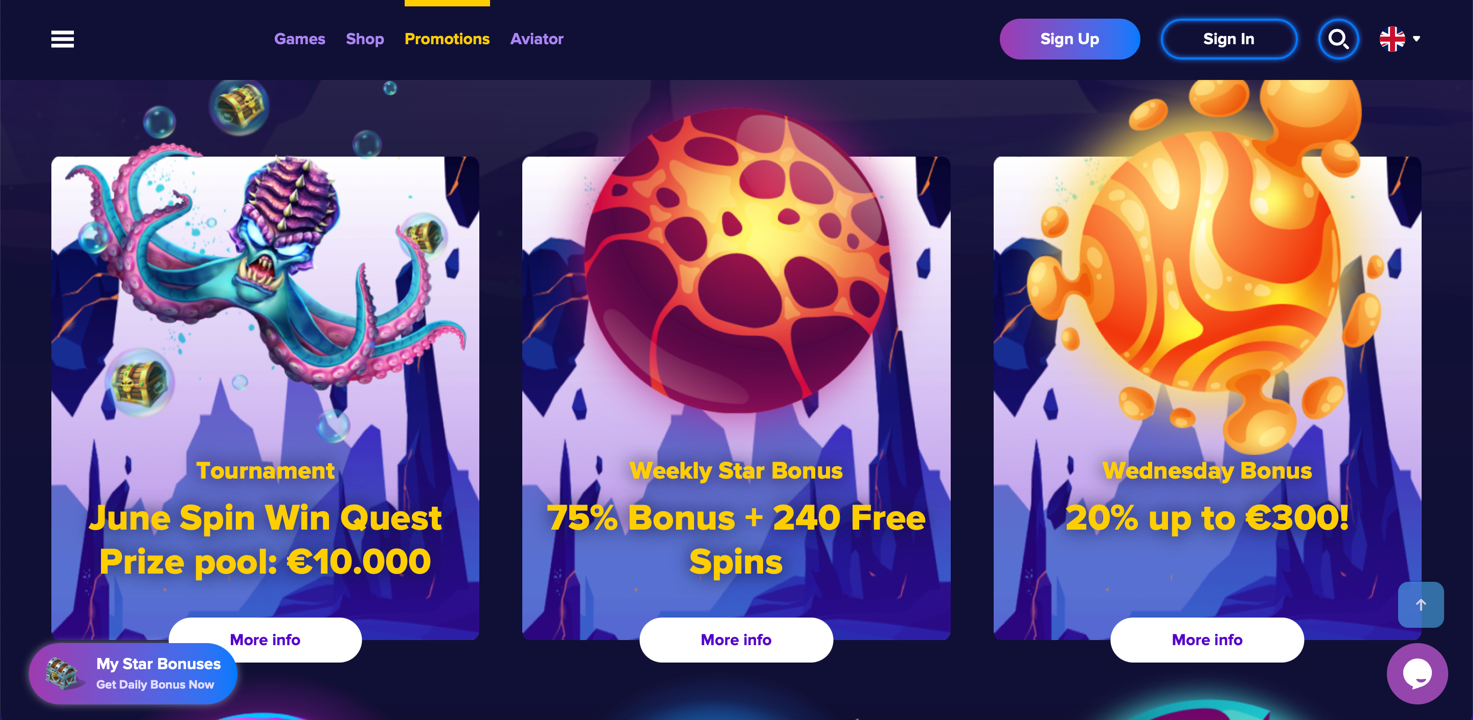Click the My Star Bonuses banner
The image size is (1473, 720).
[133, 674]
